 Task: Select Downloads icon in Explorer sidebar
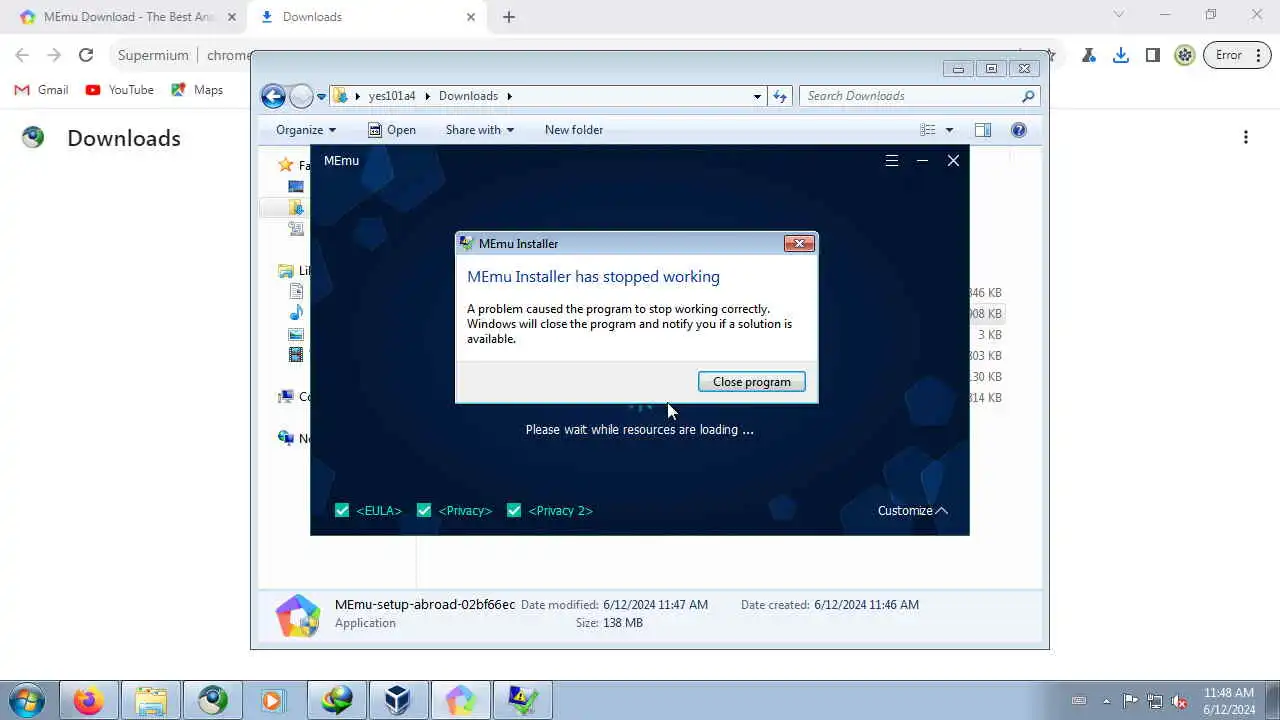[x=296, y=207]
